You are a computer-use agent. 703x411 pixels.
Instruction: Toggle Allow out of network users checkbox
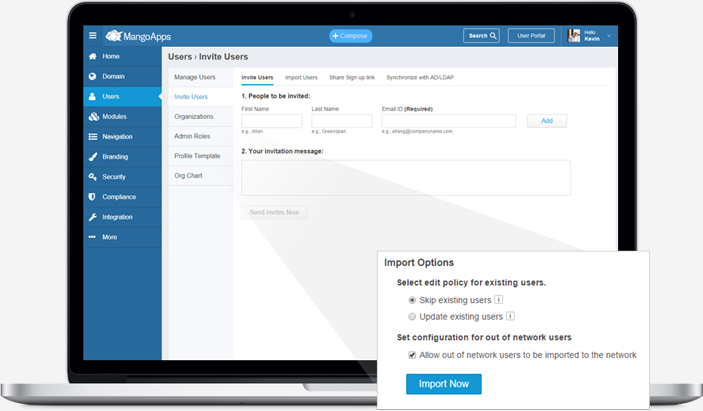pos(412,355)
